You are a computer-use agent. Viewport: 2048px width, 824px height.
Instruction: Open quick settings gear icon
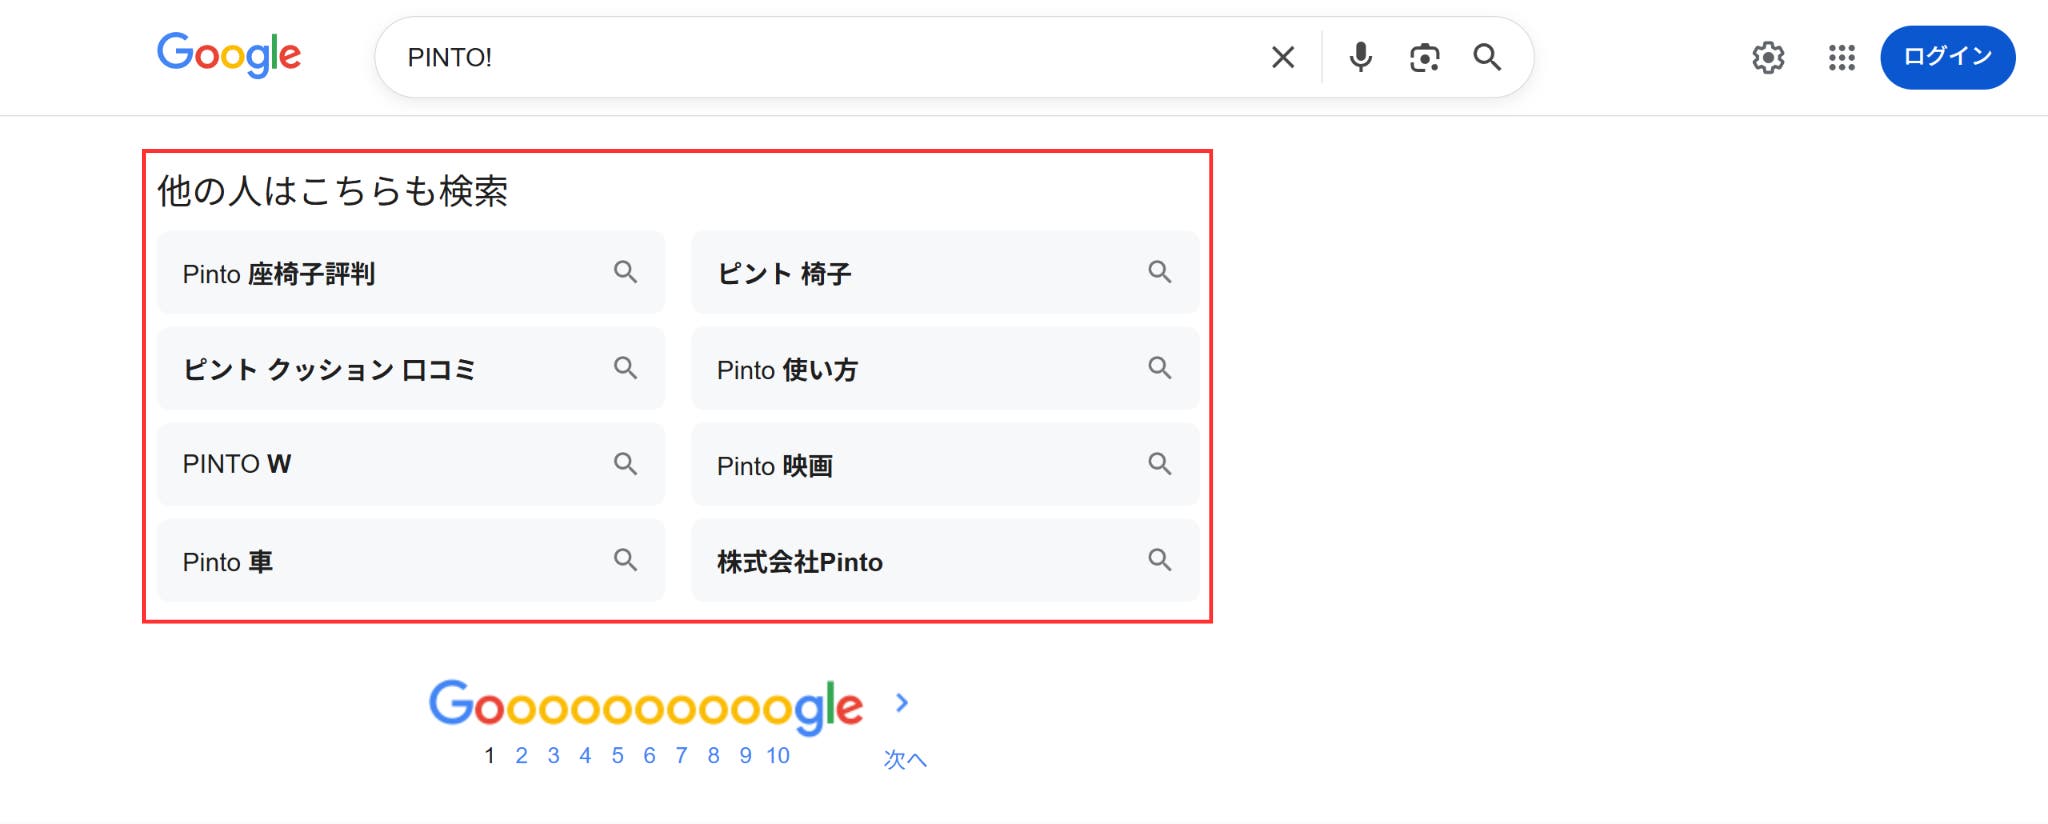pyautogui.click(x=1768, y=57)
